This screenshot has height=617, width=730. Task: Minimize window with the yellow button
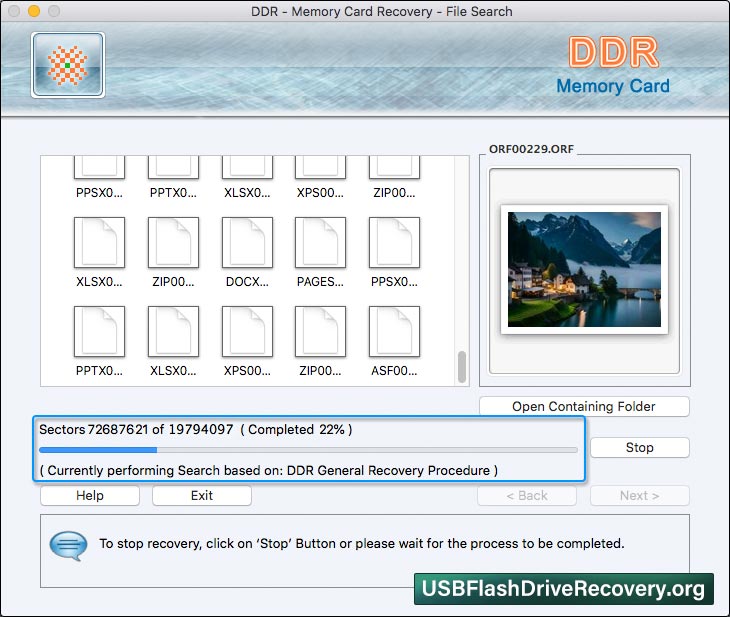tap(34, 11)
